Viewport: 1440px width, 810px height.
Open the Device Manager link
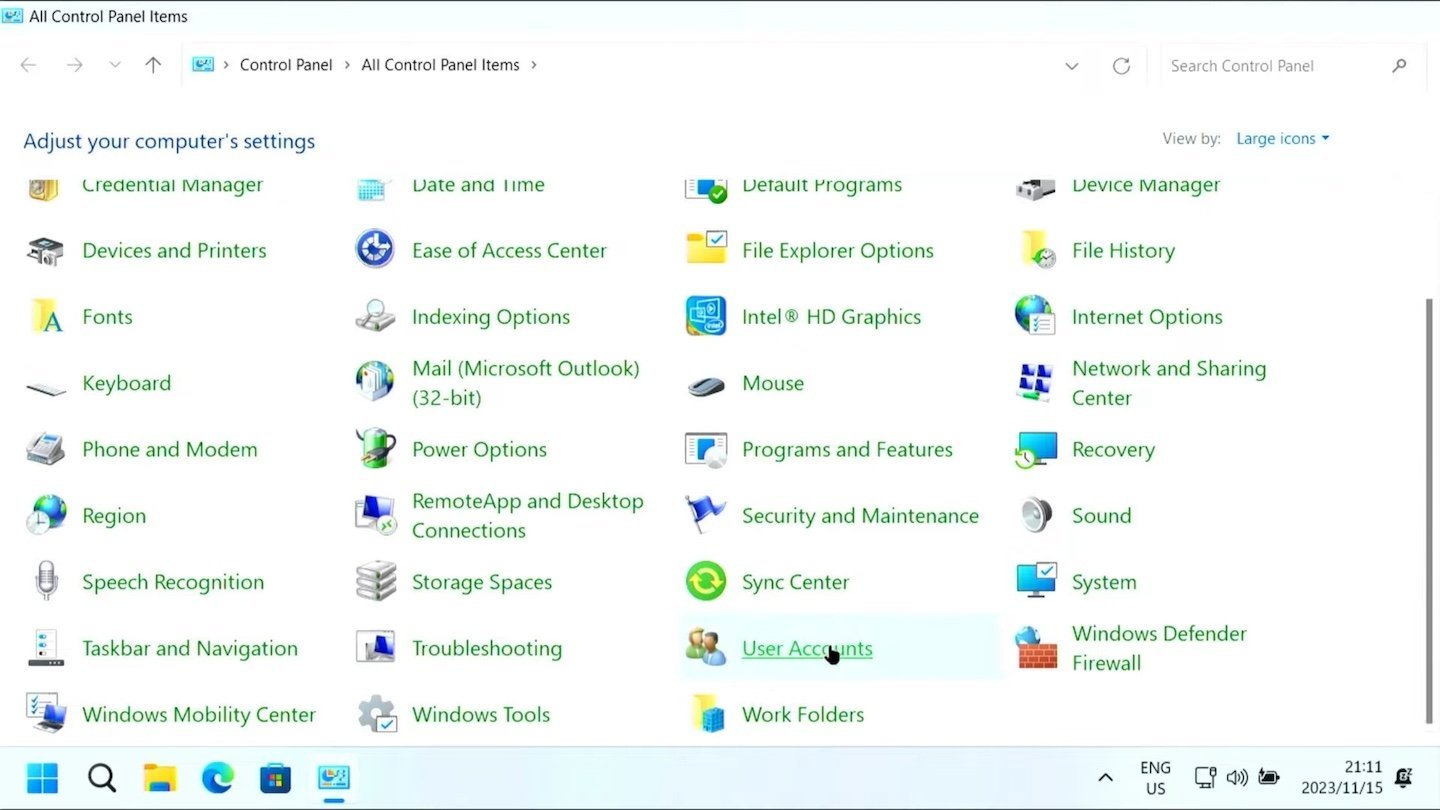click(x=1146, y=185)
